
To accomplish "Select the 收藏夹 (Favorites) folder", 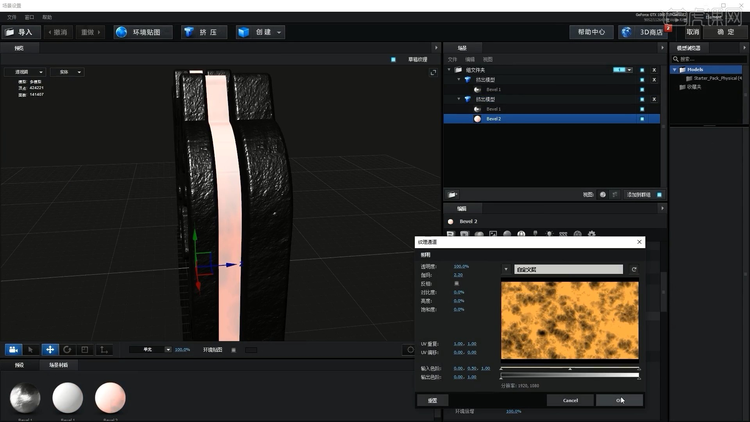I will click(x=690, y=87).
